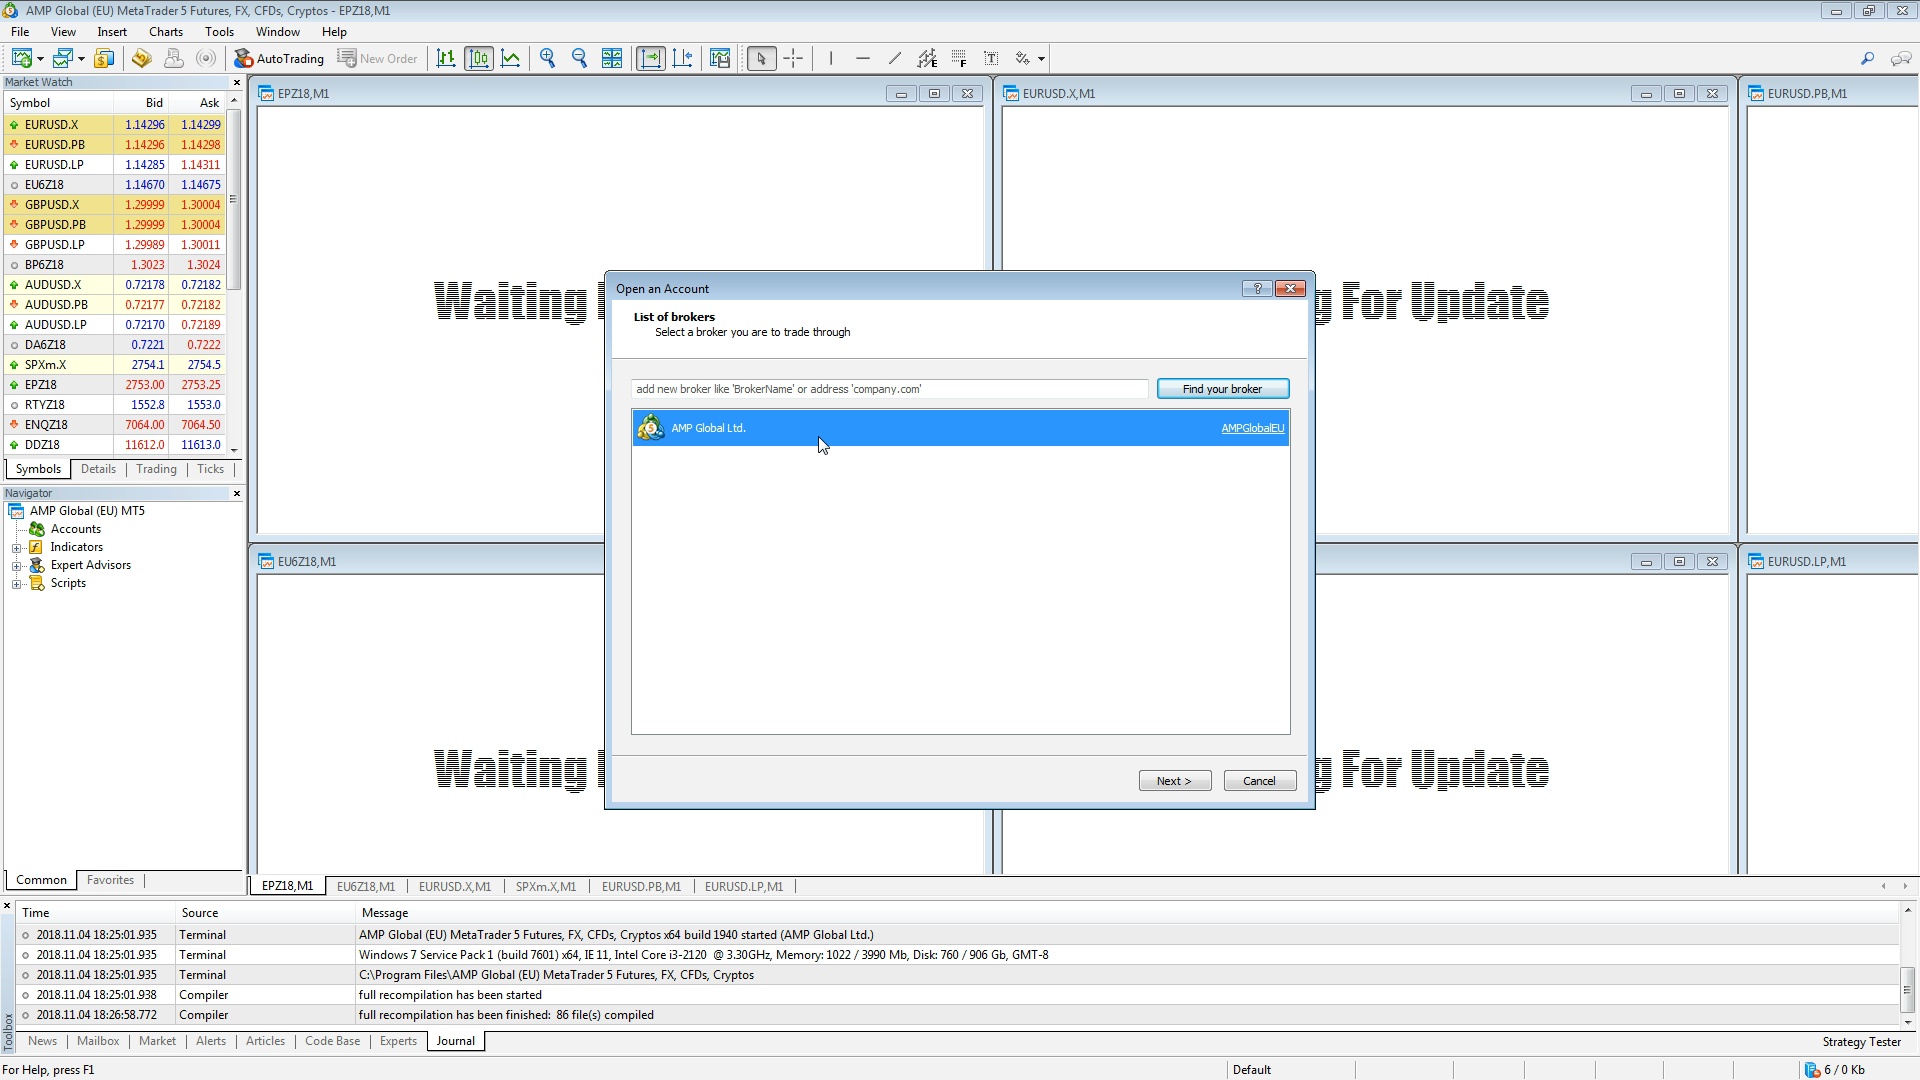This screenshot has height=1080, width=1920.
Task: Click the zoom out magnifier icon
Action: click(x=580, y=59)
